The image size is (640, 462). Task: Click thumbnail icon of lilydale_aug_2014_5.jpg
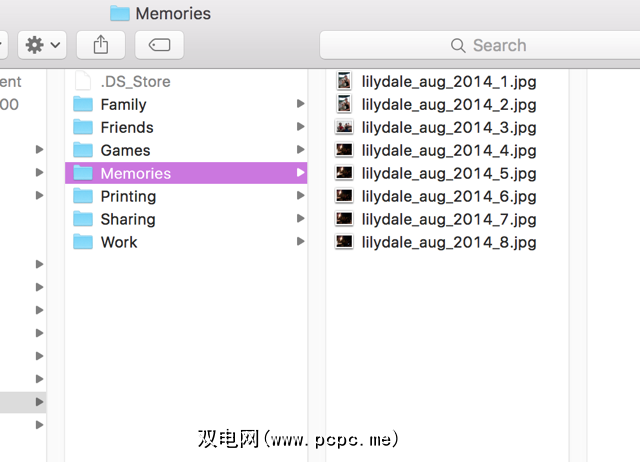(x=344, y=173)
